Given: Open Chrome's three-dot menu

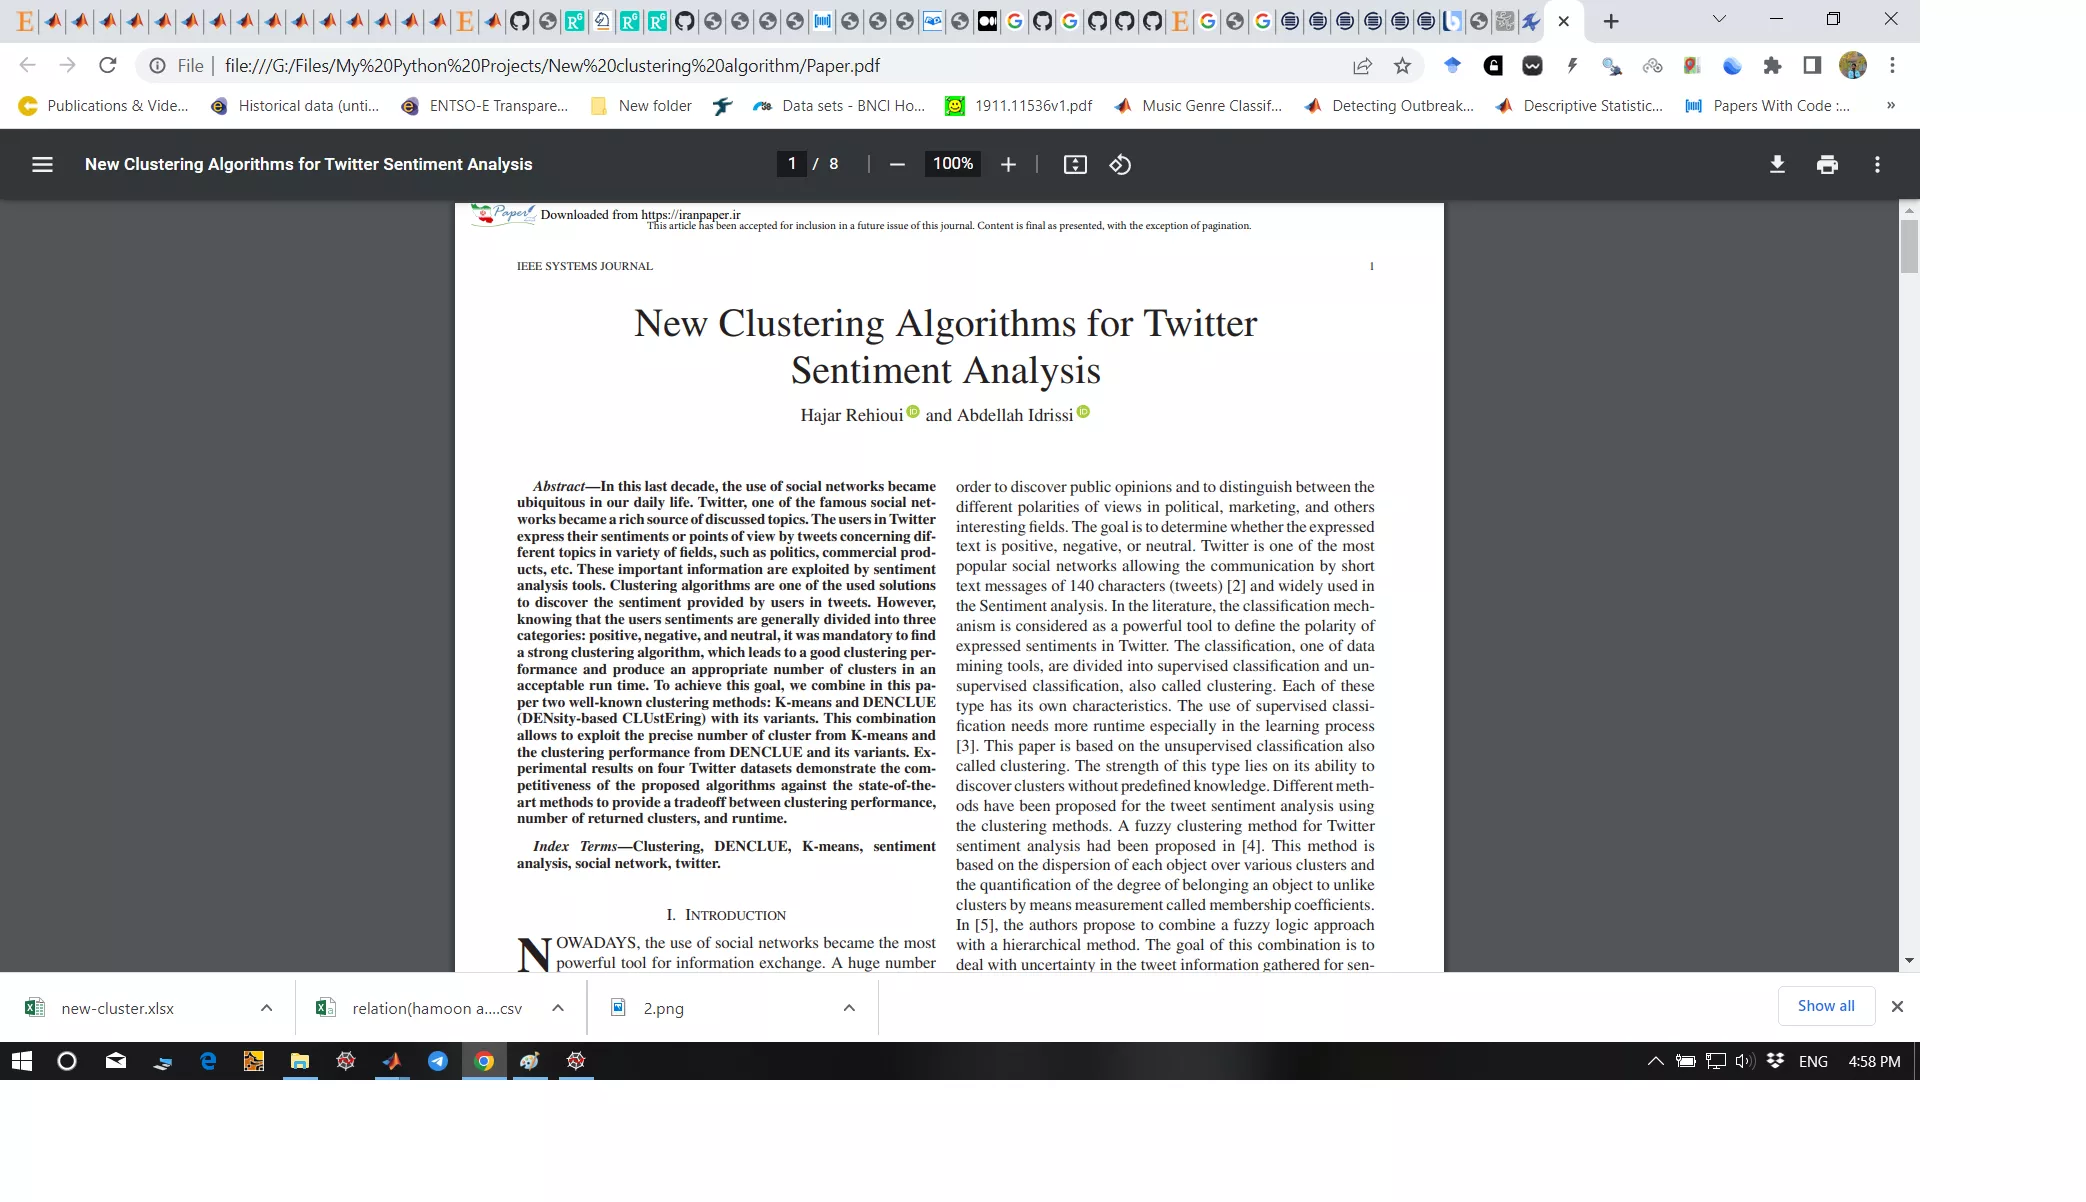Looking at the screenshot, I should (x=1892, y=65).
